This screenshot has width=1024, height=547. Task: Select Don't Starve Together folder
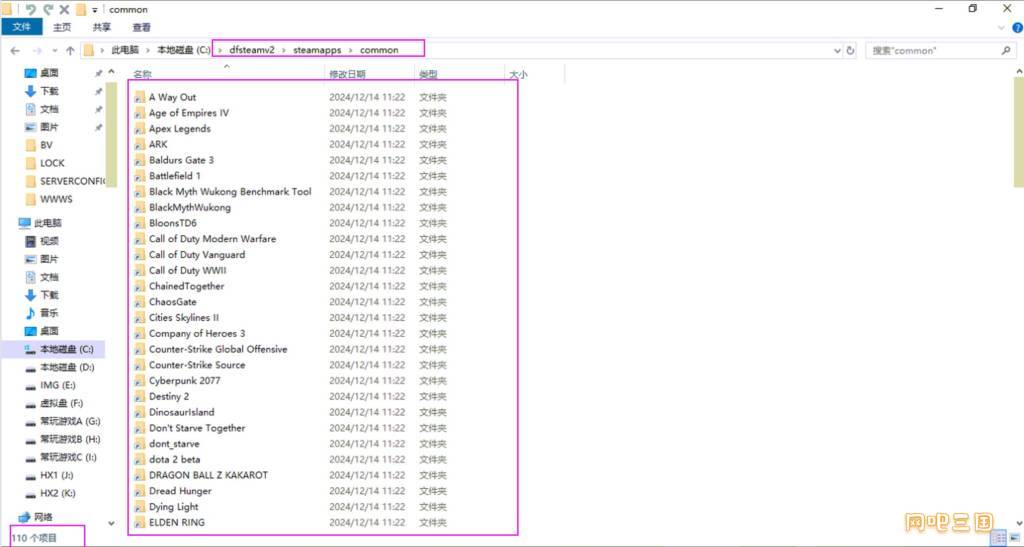point(197,428)
